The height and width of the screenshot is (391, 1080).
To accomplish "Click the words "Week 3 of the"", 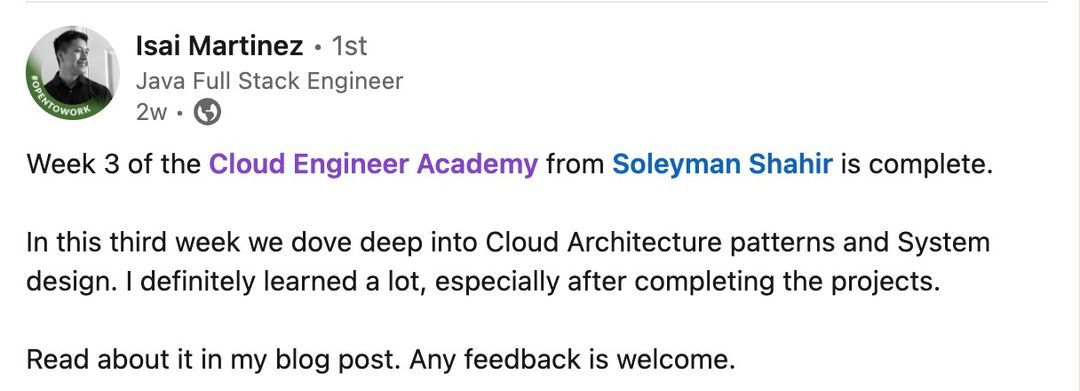I will [x=114, y=165].
